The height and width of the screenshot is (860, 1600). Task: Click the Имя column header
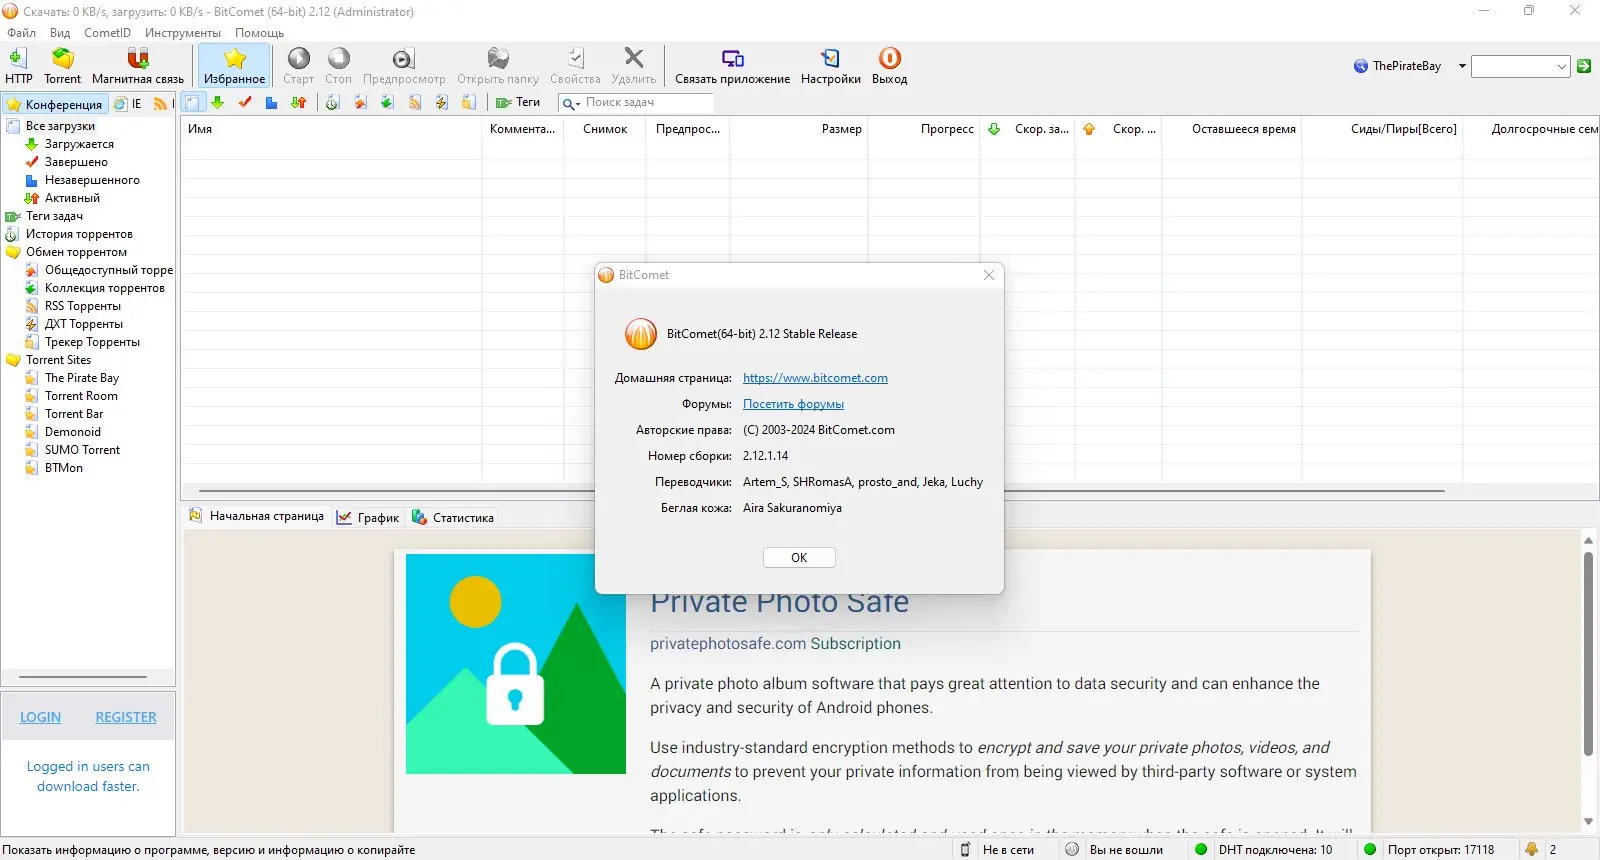coord(331,129)
